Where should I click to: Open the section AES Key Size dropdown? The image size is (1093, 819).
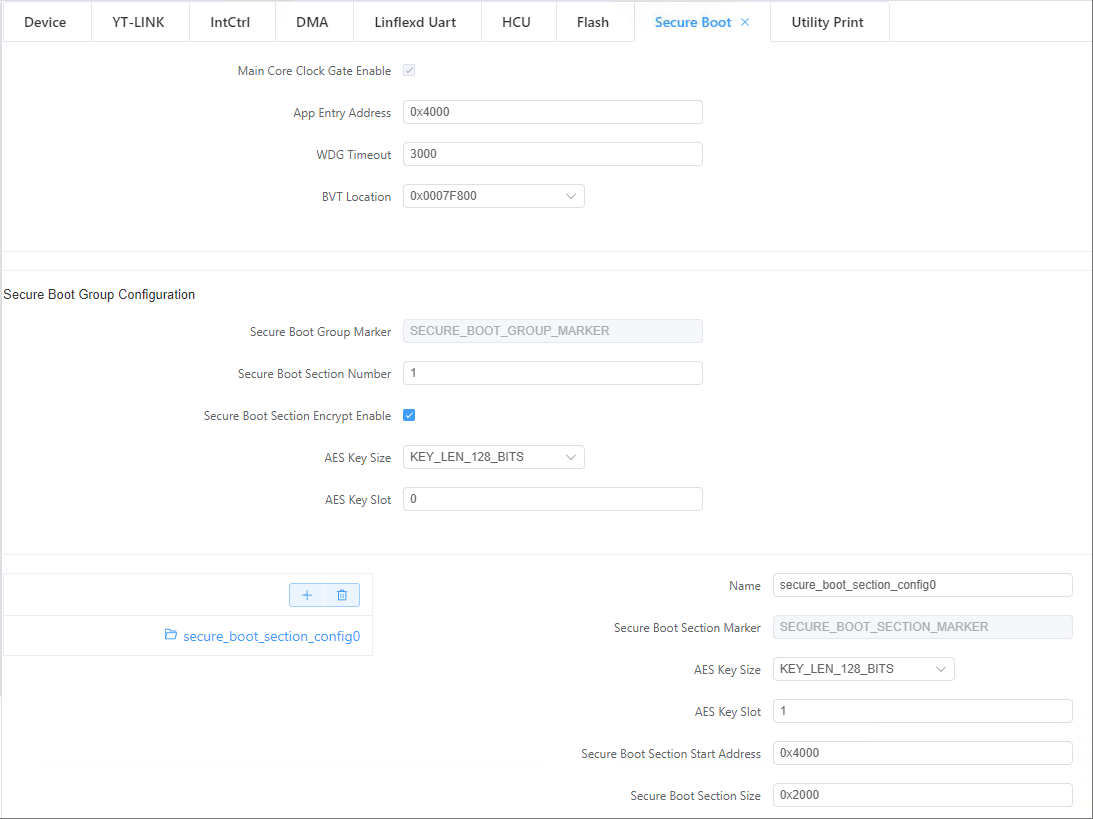(863, 669)
